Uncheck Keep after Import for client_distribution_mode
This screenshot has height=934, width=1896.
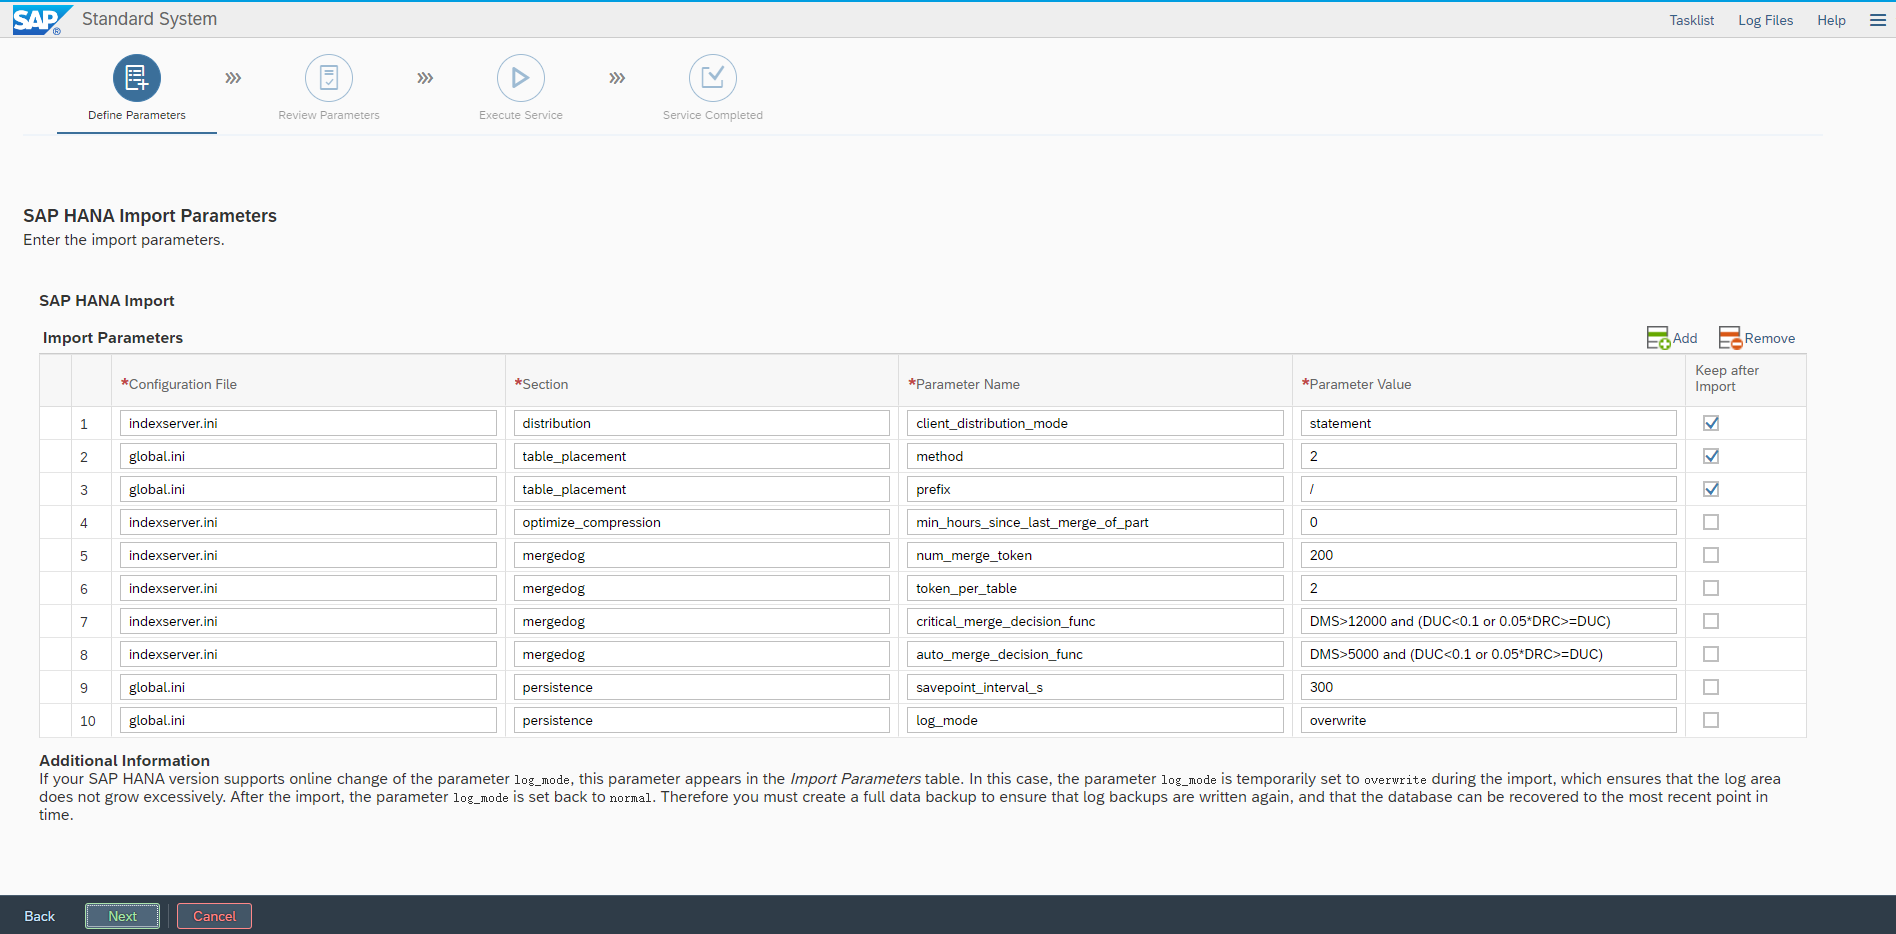tap(1711, 423)
